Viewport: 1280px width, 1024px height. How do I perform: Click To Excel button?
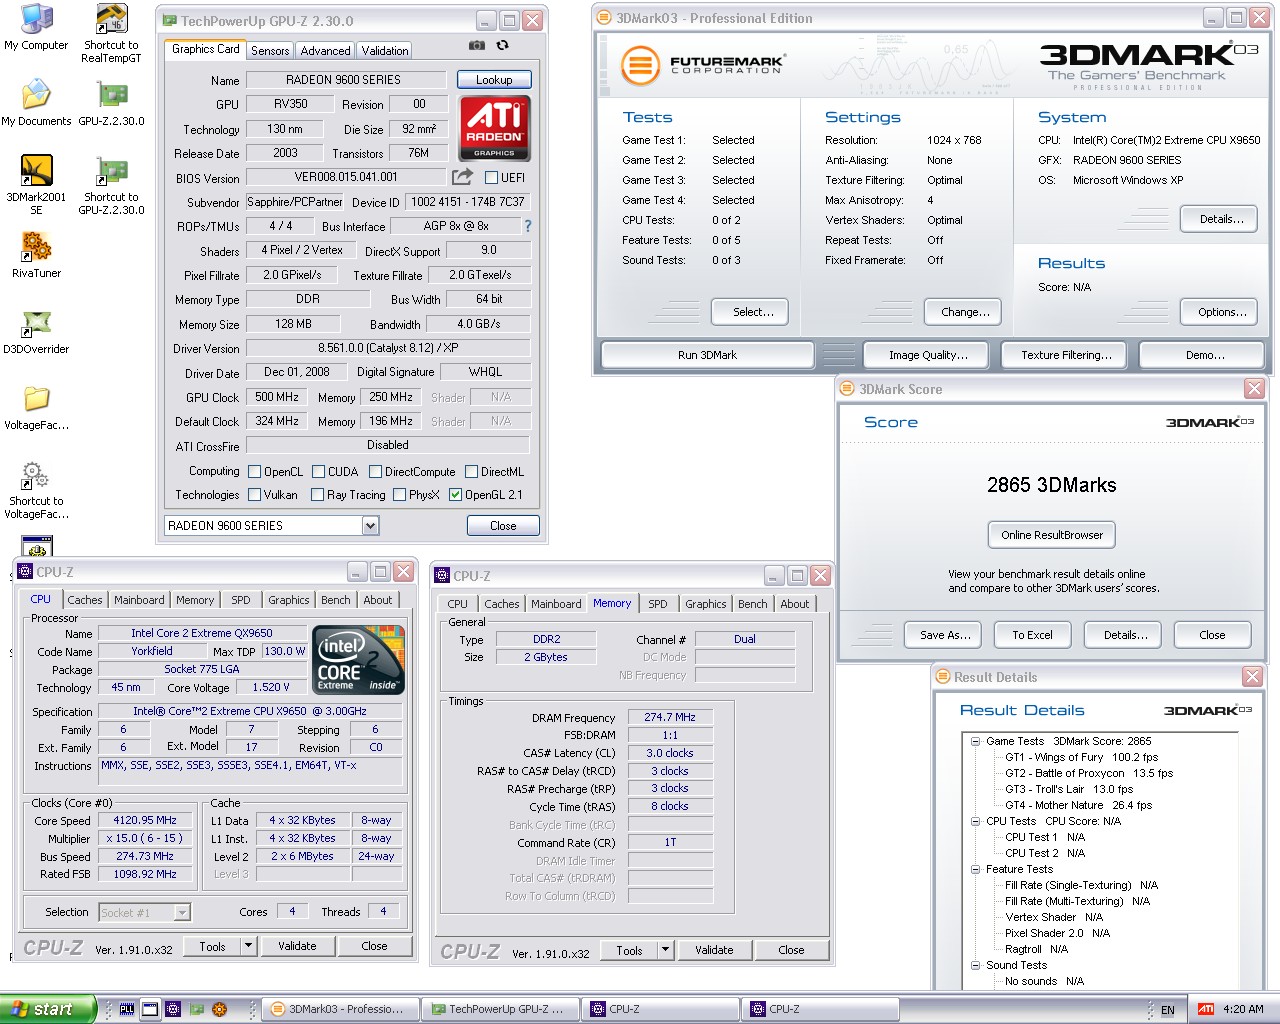(x=1032, y=635)
